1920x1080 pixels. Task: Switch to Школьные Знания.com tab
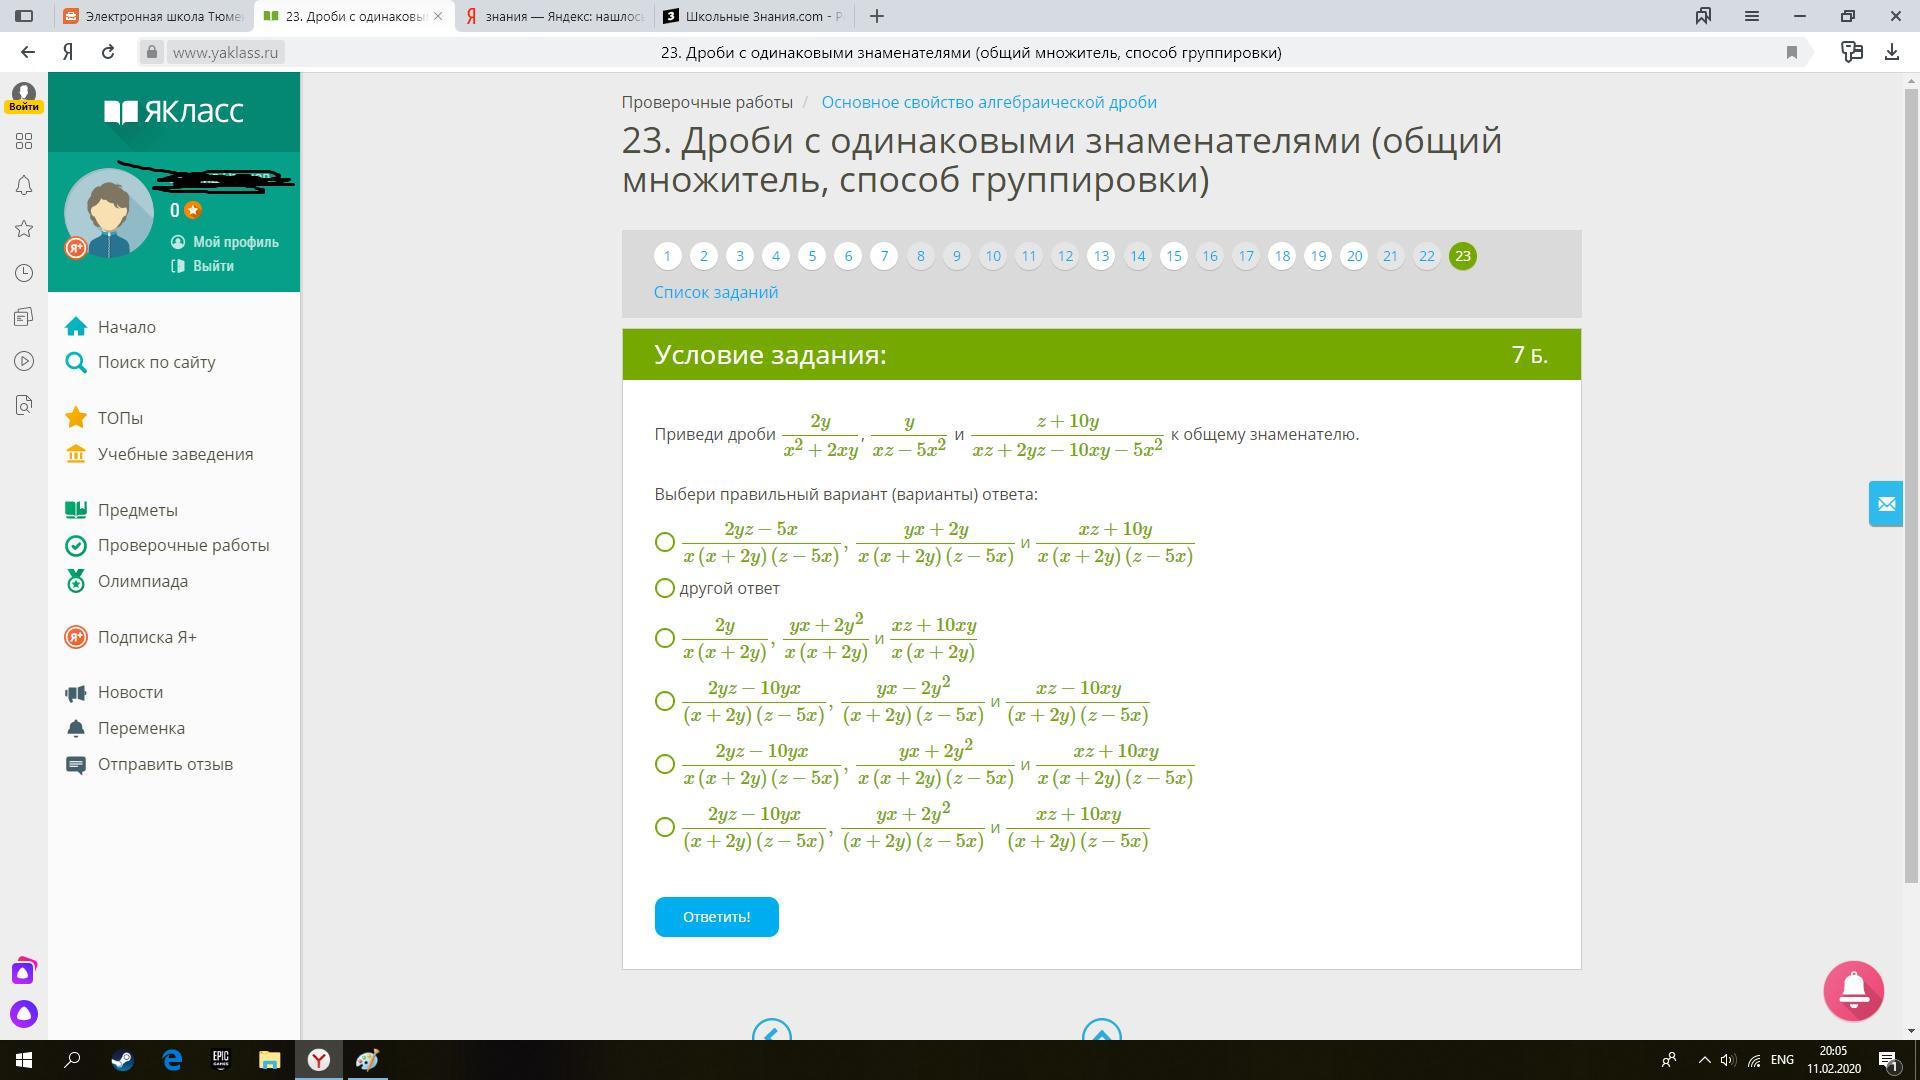pos(755,16)
